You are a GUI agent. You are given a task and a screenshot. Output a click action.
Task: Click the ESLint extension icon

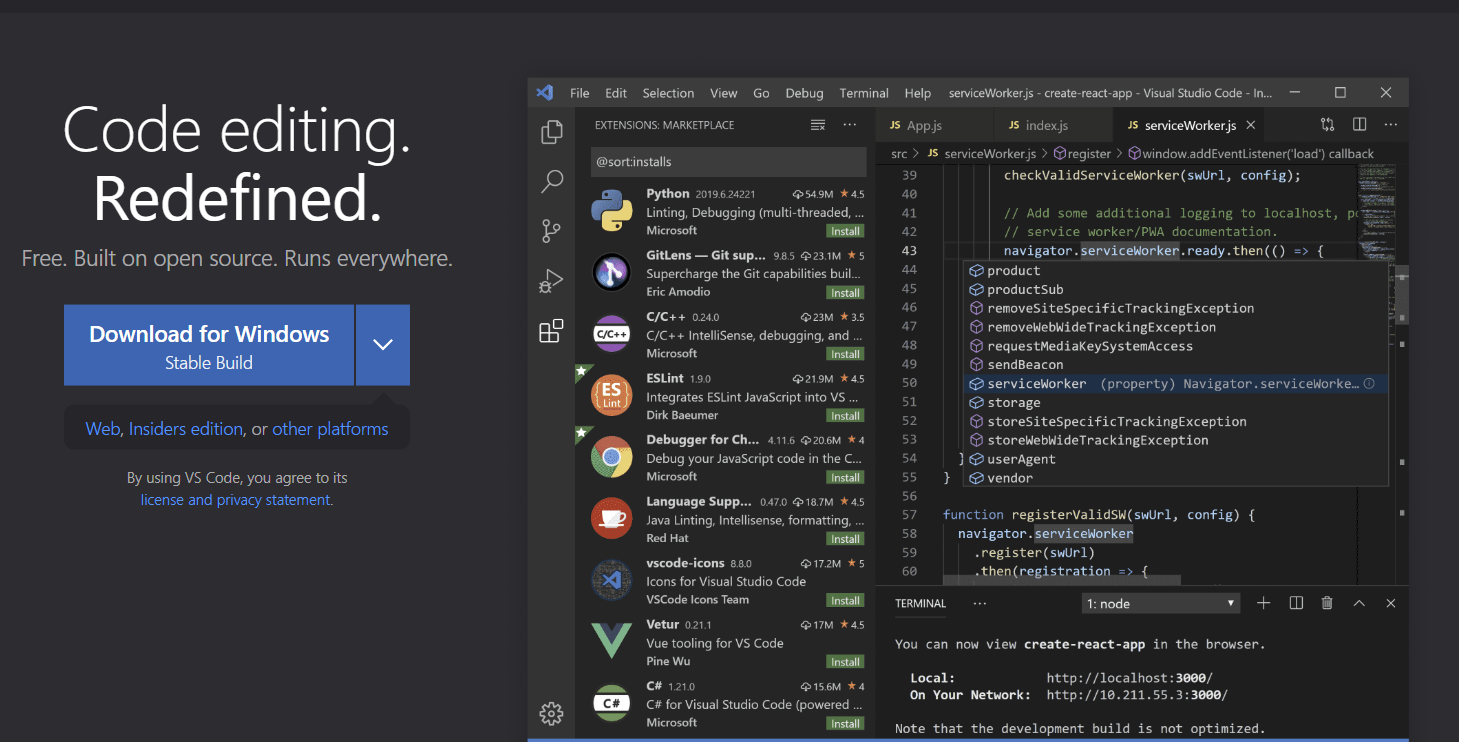(611, 395)
